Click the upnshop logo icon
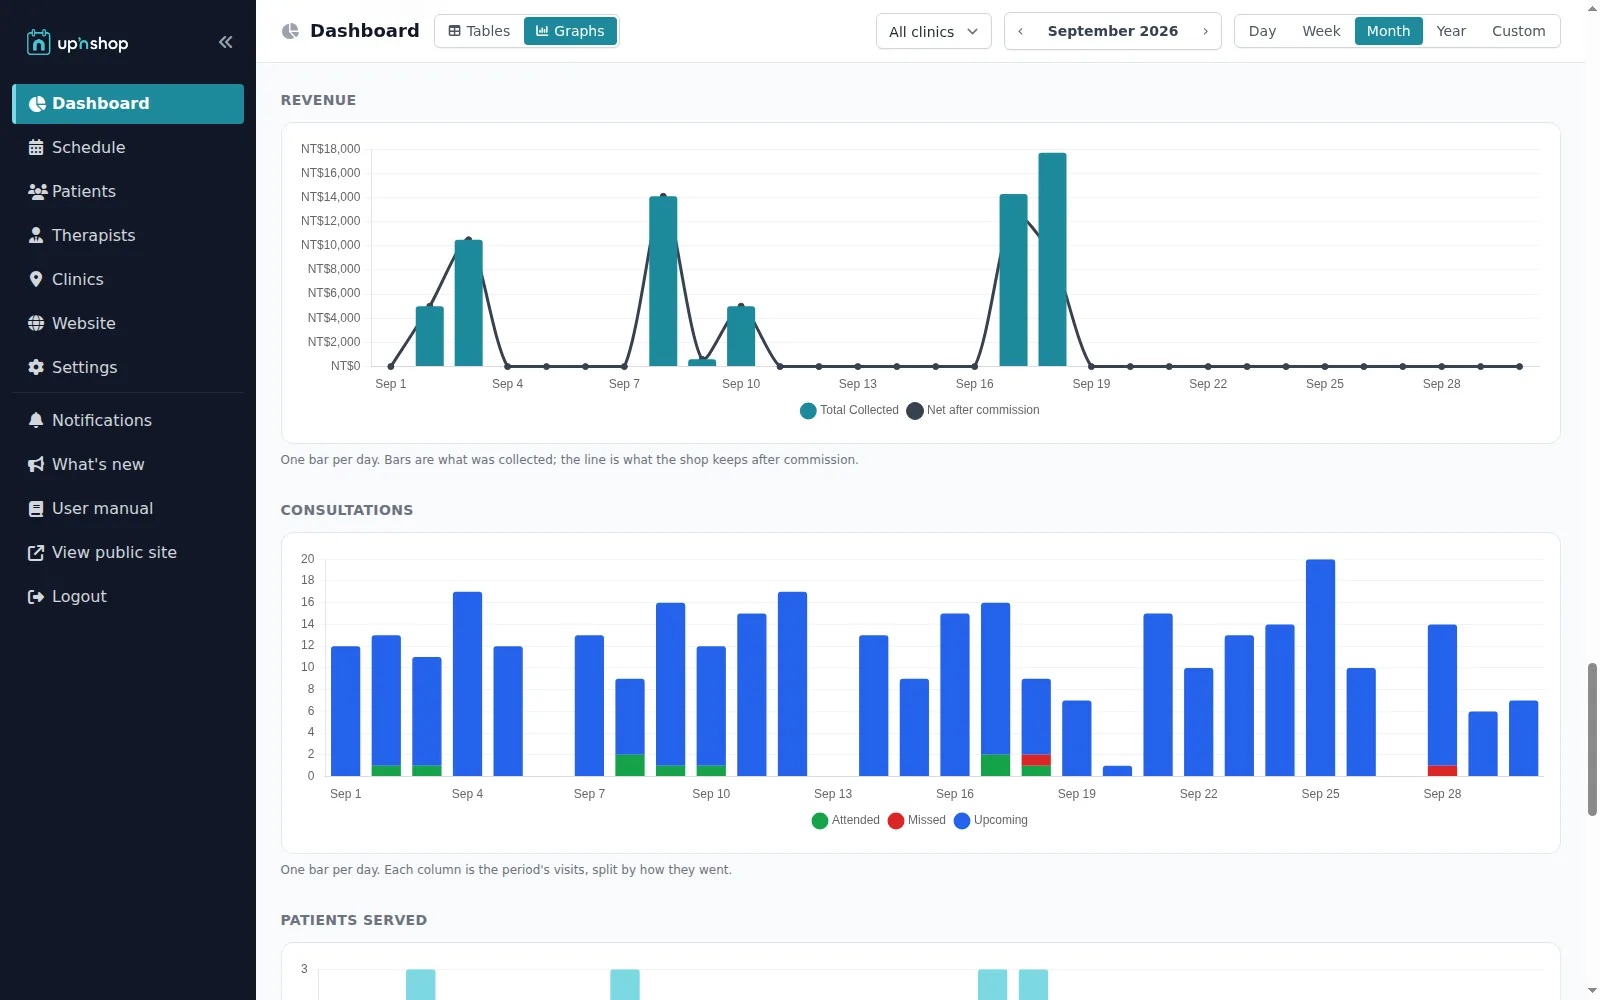Screen dimensions: 1600x1000 (38, 42)
